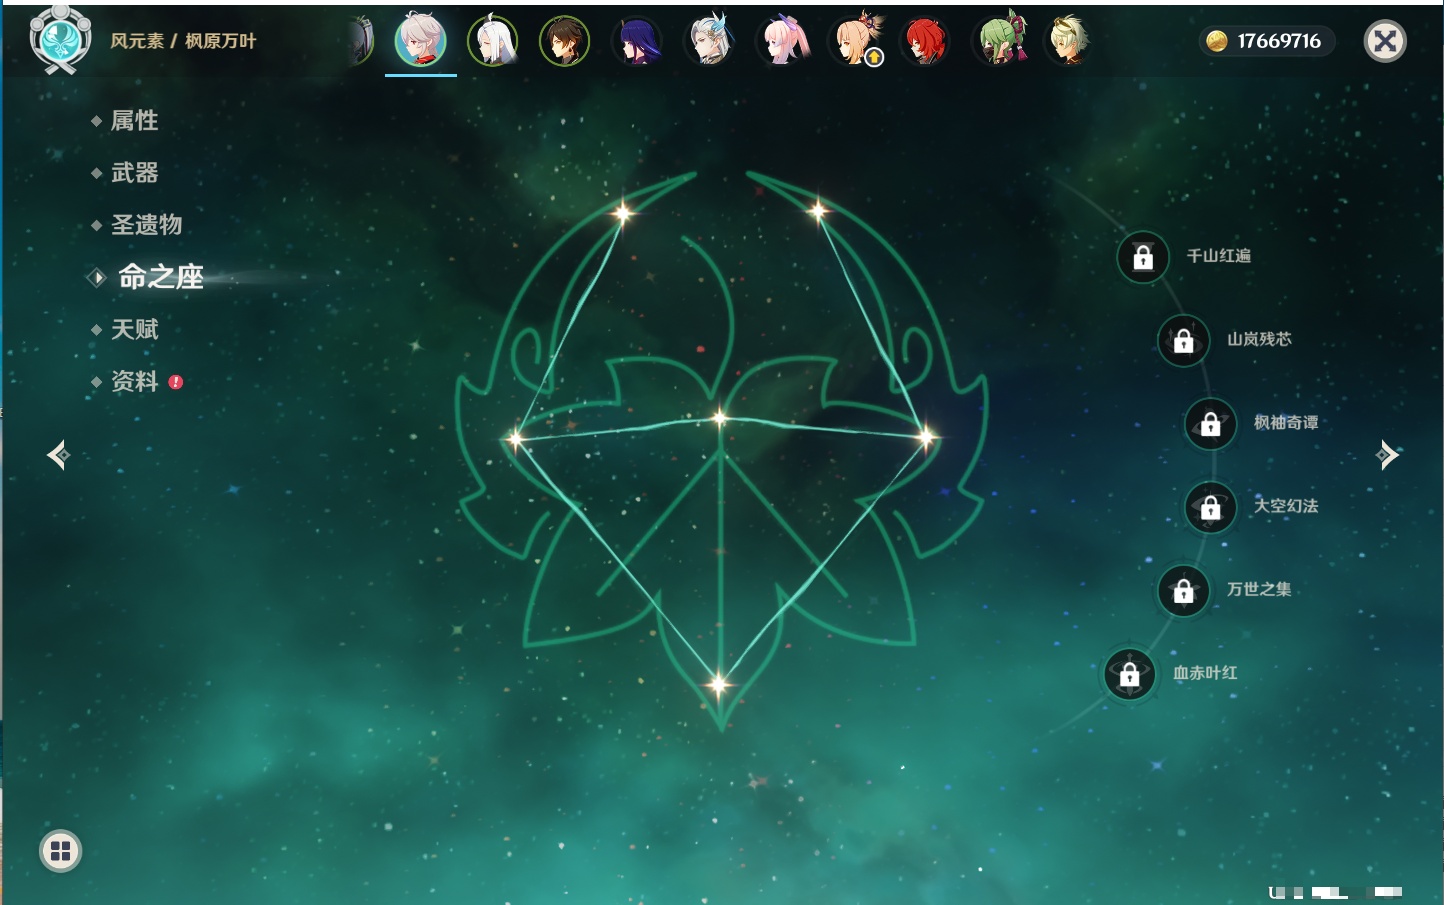Click the title text 风元素 / 枫原万叶
Viewport: 1444px width, 905px height.
click(183, 41)
